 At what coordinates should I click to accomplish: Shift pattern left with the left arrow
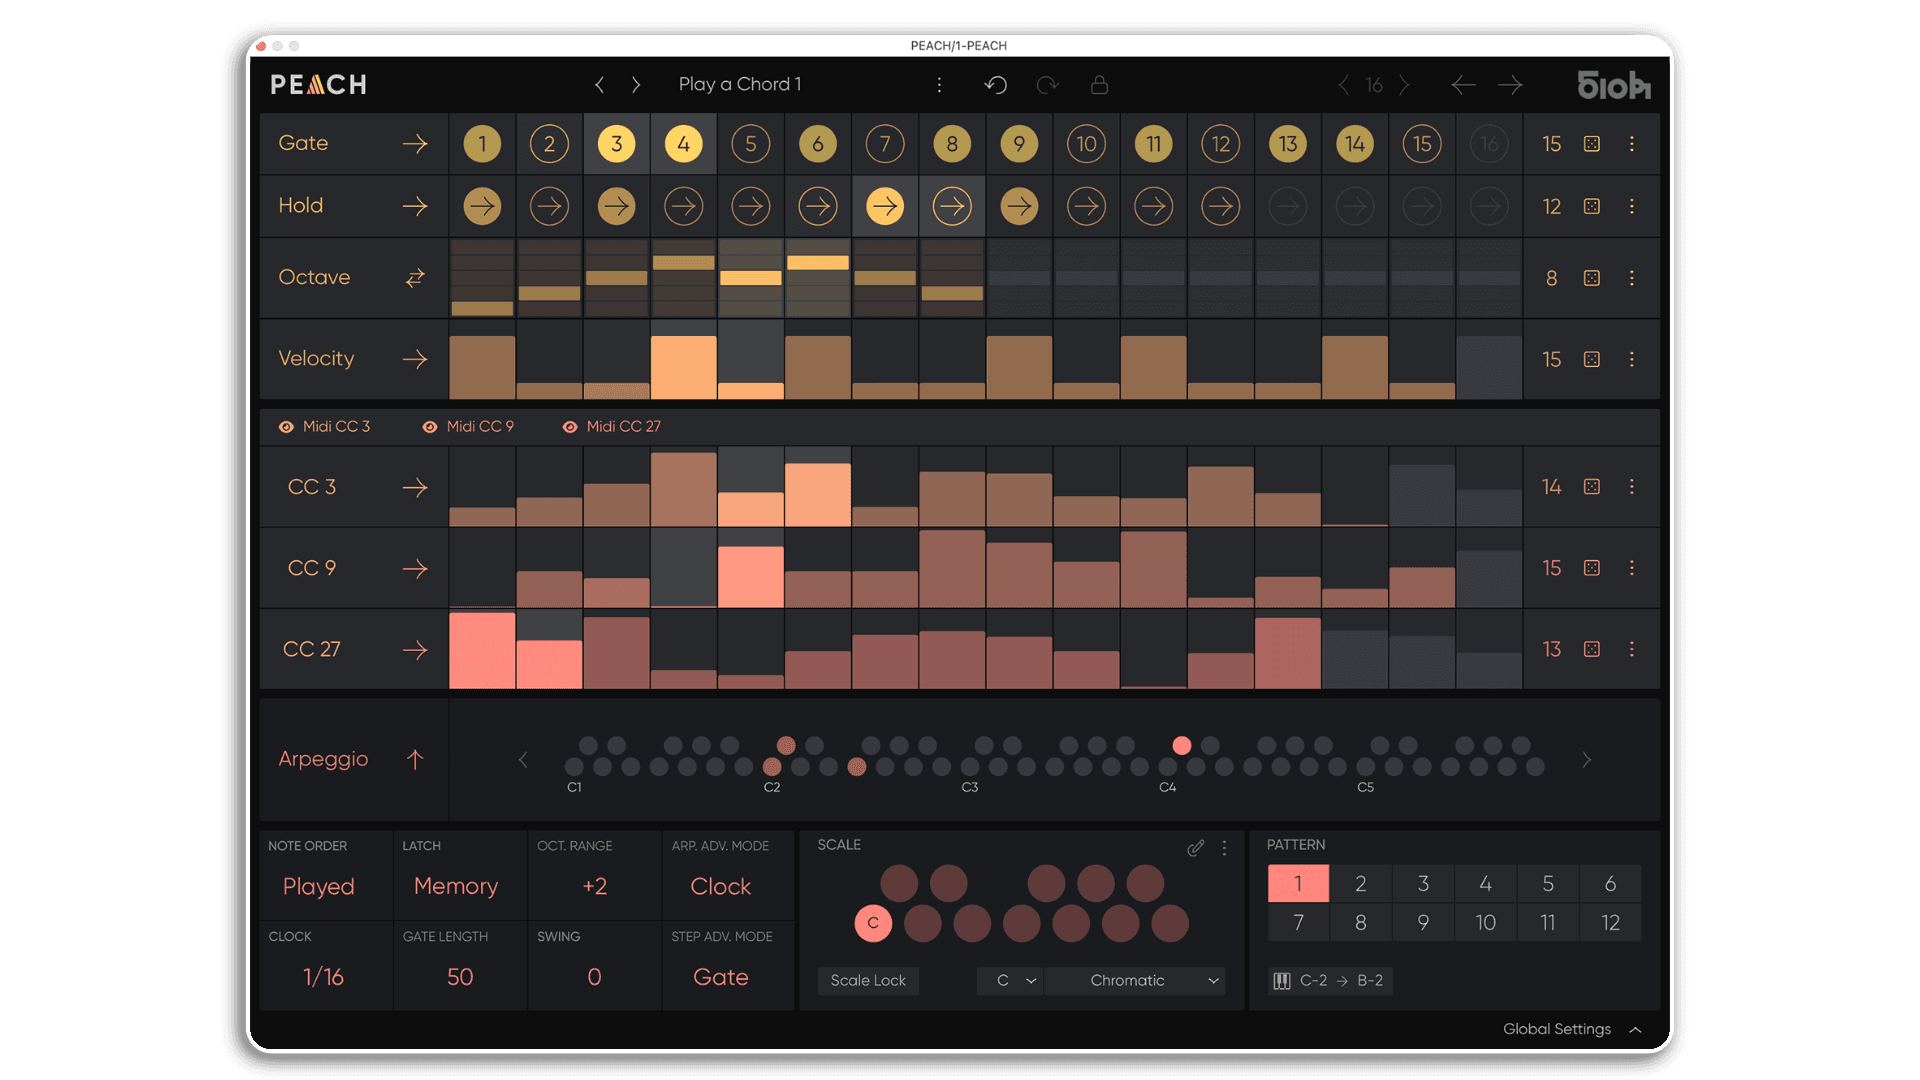pos(1463,85)
